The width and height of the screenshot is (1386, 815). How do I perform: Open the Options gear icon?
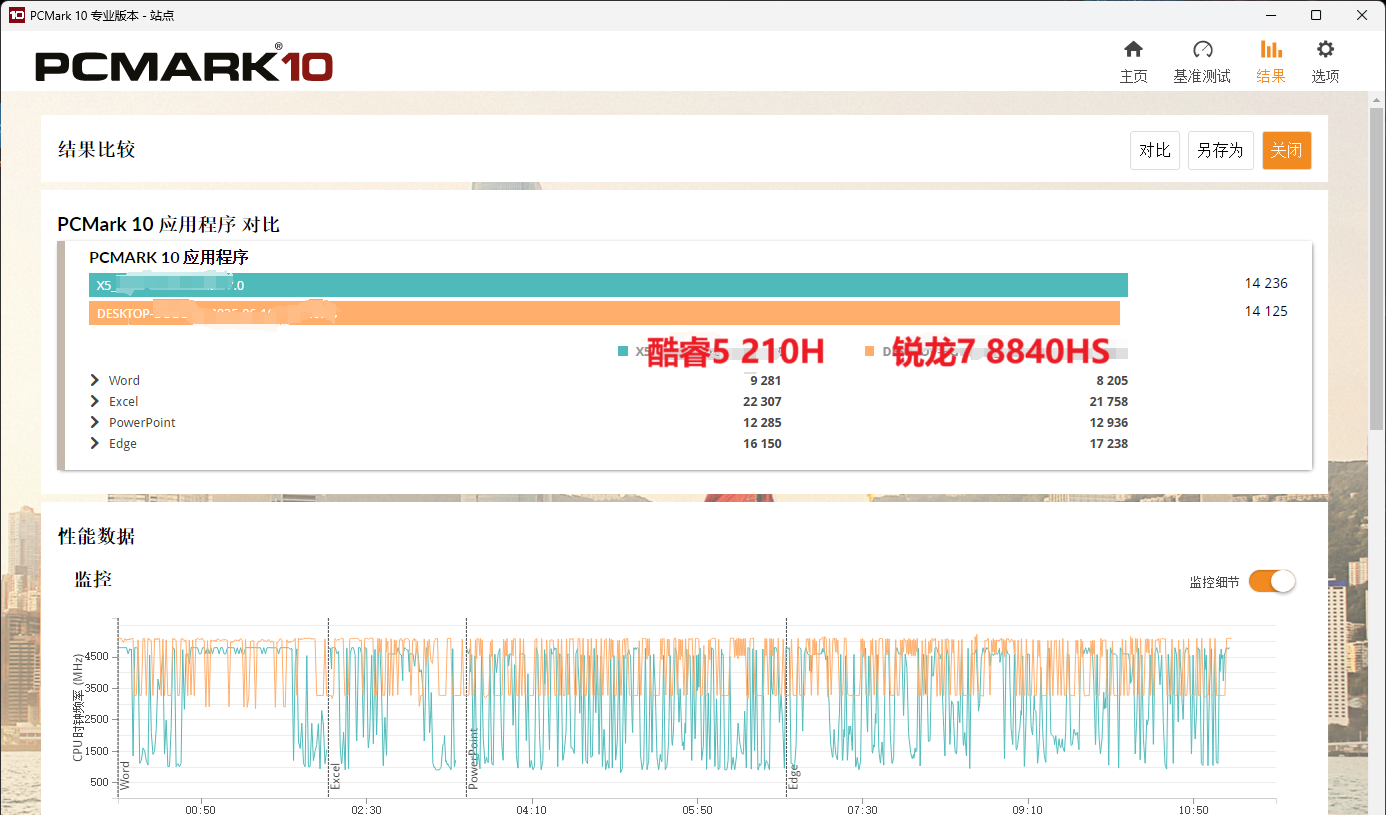[x=1325, y=50]
